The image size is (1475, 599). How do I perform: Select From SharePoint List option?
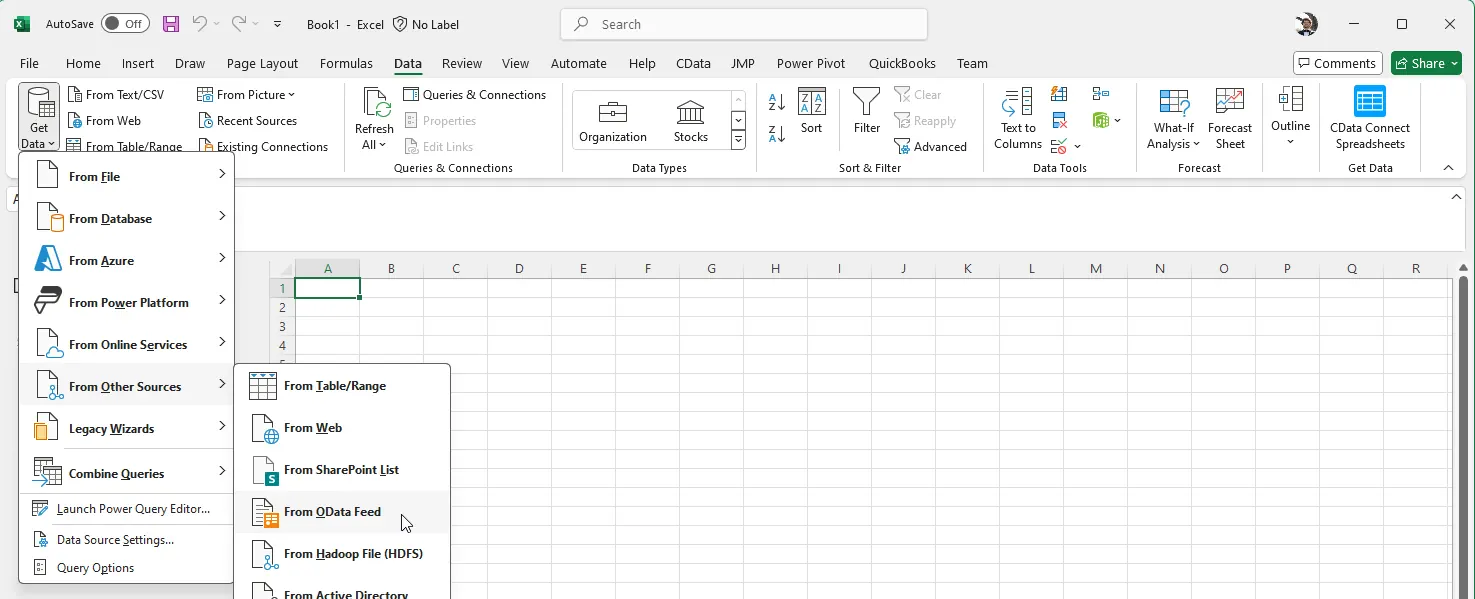click(341, 470)
